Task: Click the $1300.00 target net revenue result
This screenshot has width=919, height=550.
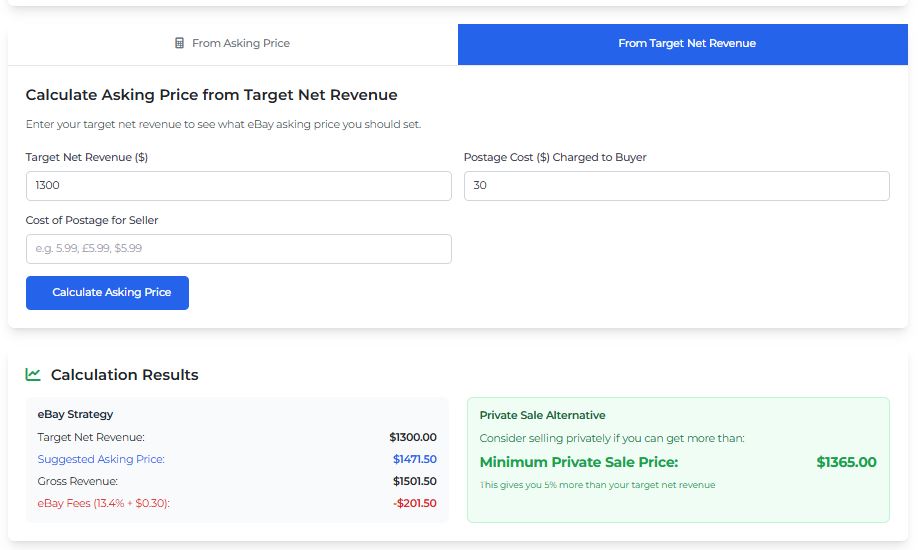Action: pos(413,437)
